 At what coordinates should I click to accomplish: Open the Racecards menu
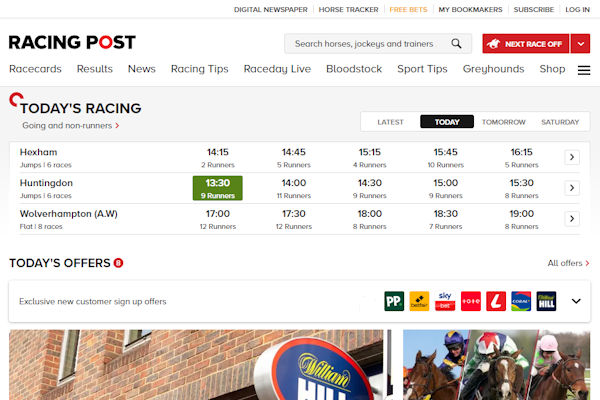point(35,69)
